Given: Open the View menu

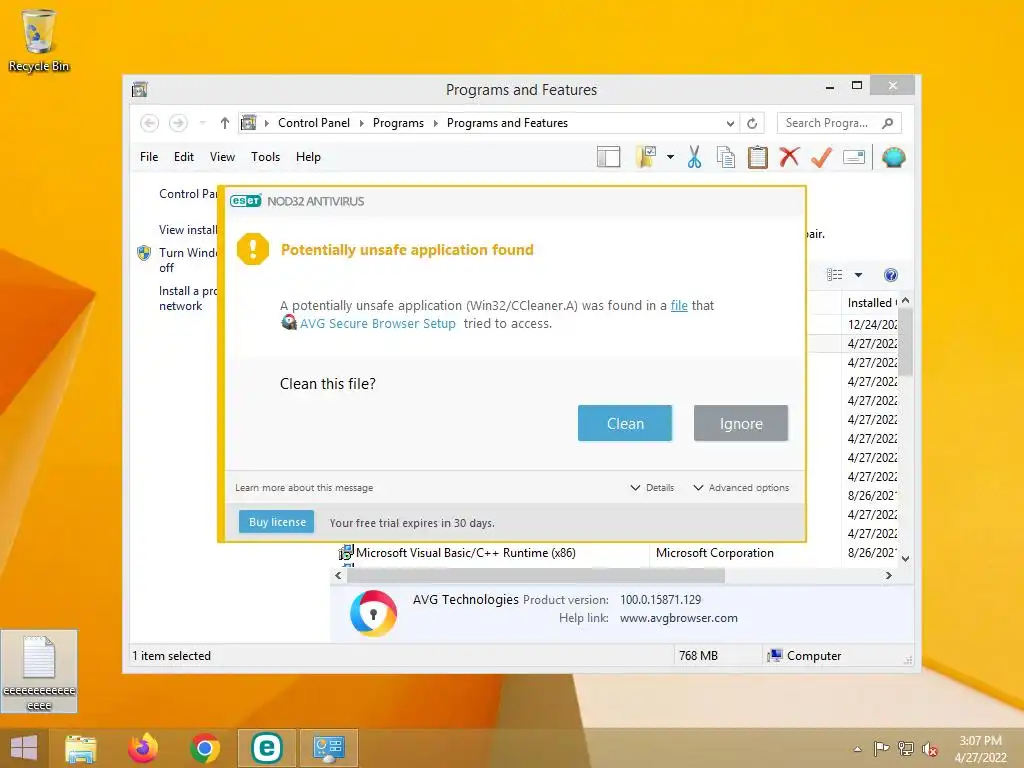Looking at the screenshot, I should point(222,157).
